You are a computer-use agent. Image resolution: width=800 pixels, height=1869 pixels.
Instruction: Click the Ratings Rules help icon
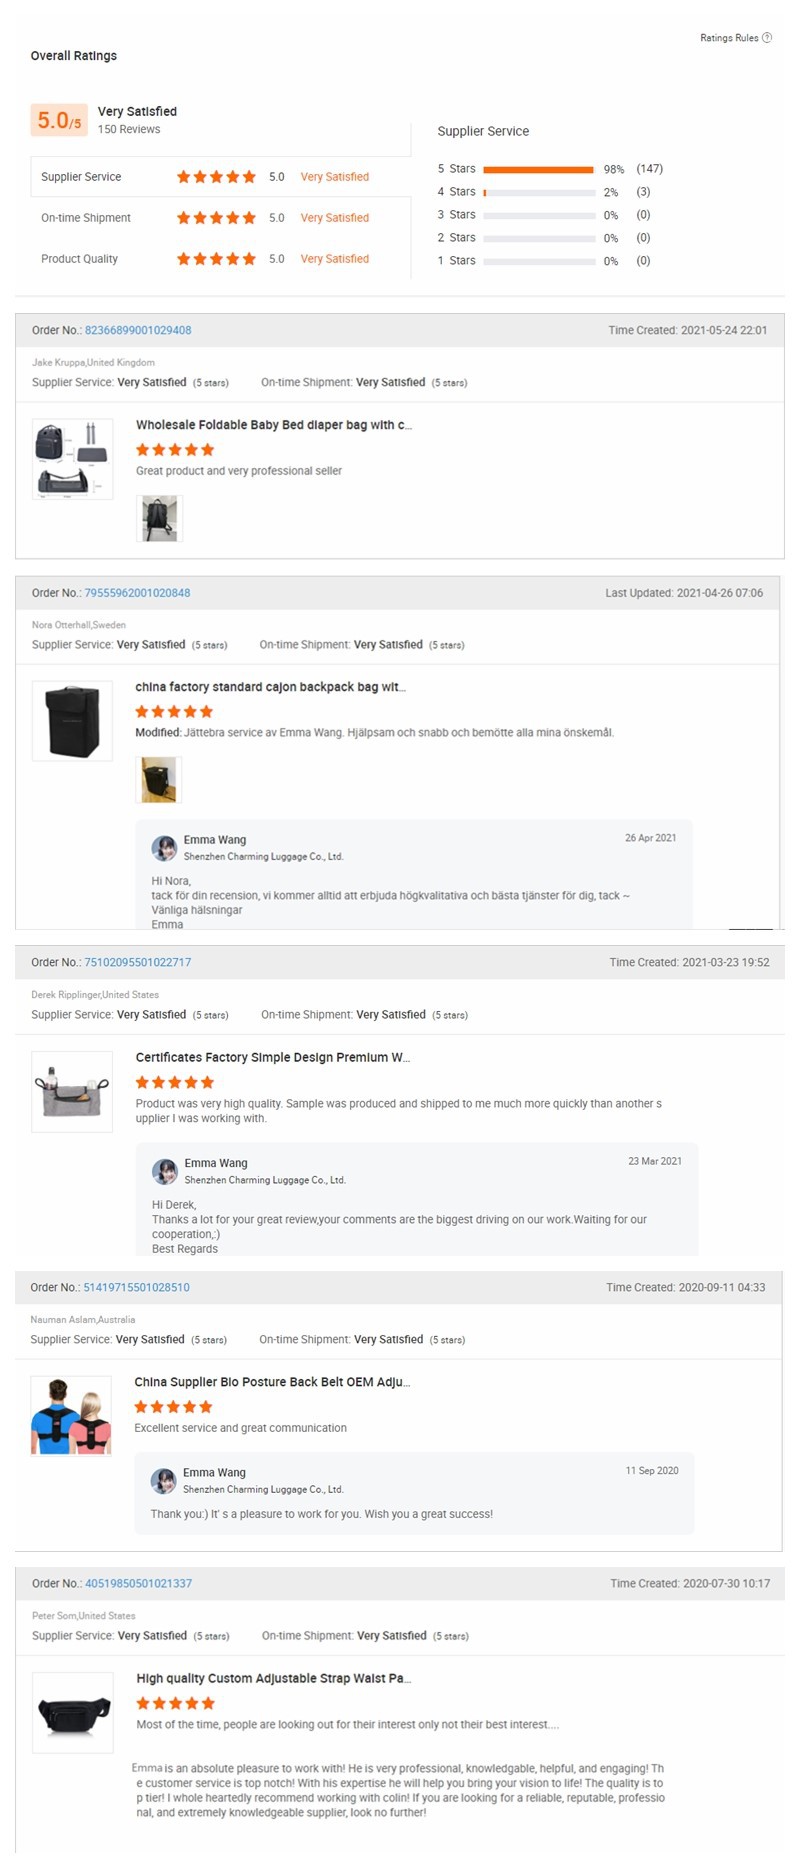[x=767, y=38]
